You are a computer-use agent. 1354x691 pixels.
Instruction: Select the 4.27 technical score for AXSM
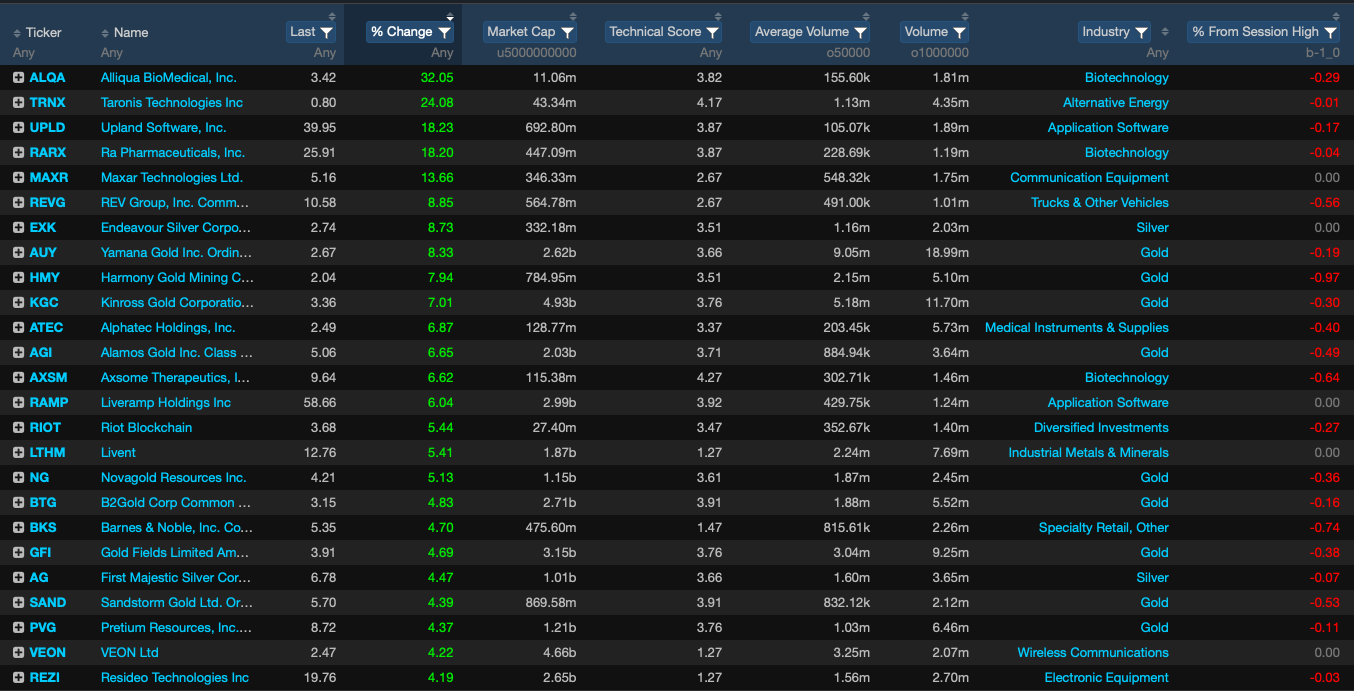click(x=709, y=378)
